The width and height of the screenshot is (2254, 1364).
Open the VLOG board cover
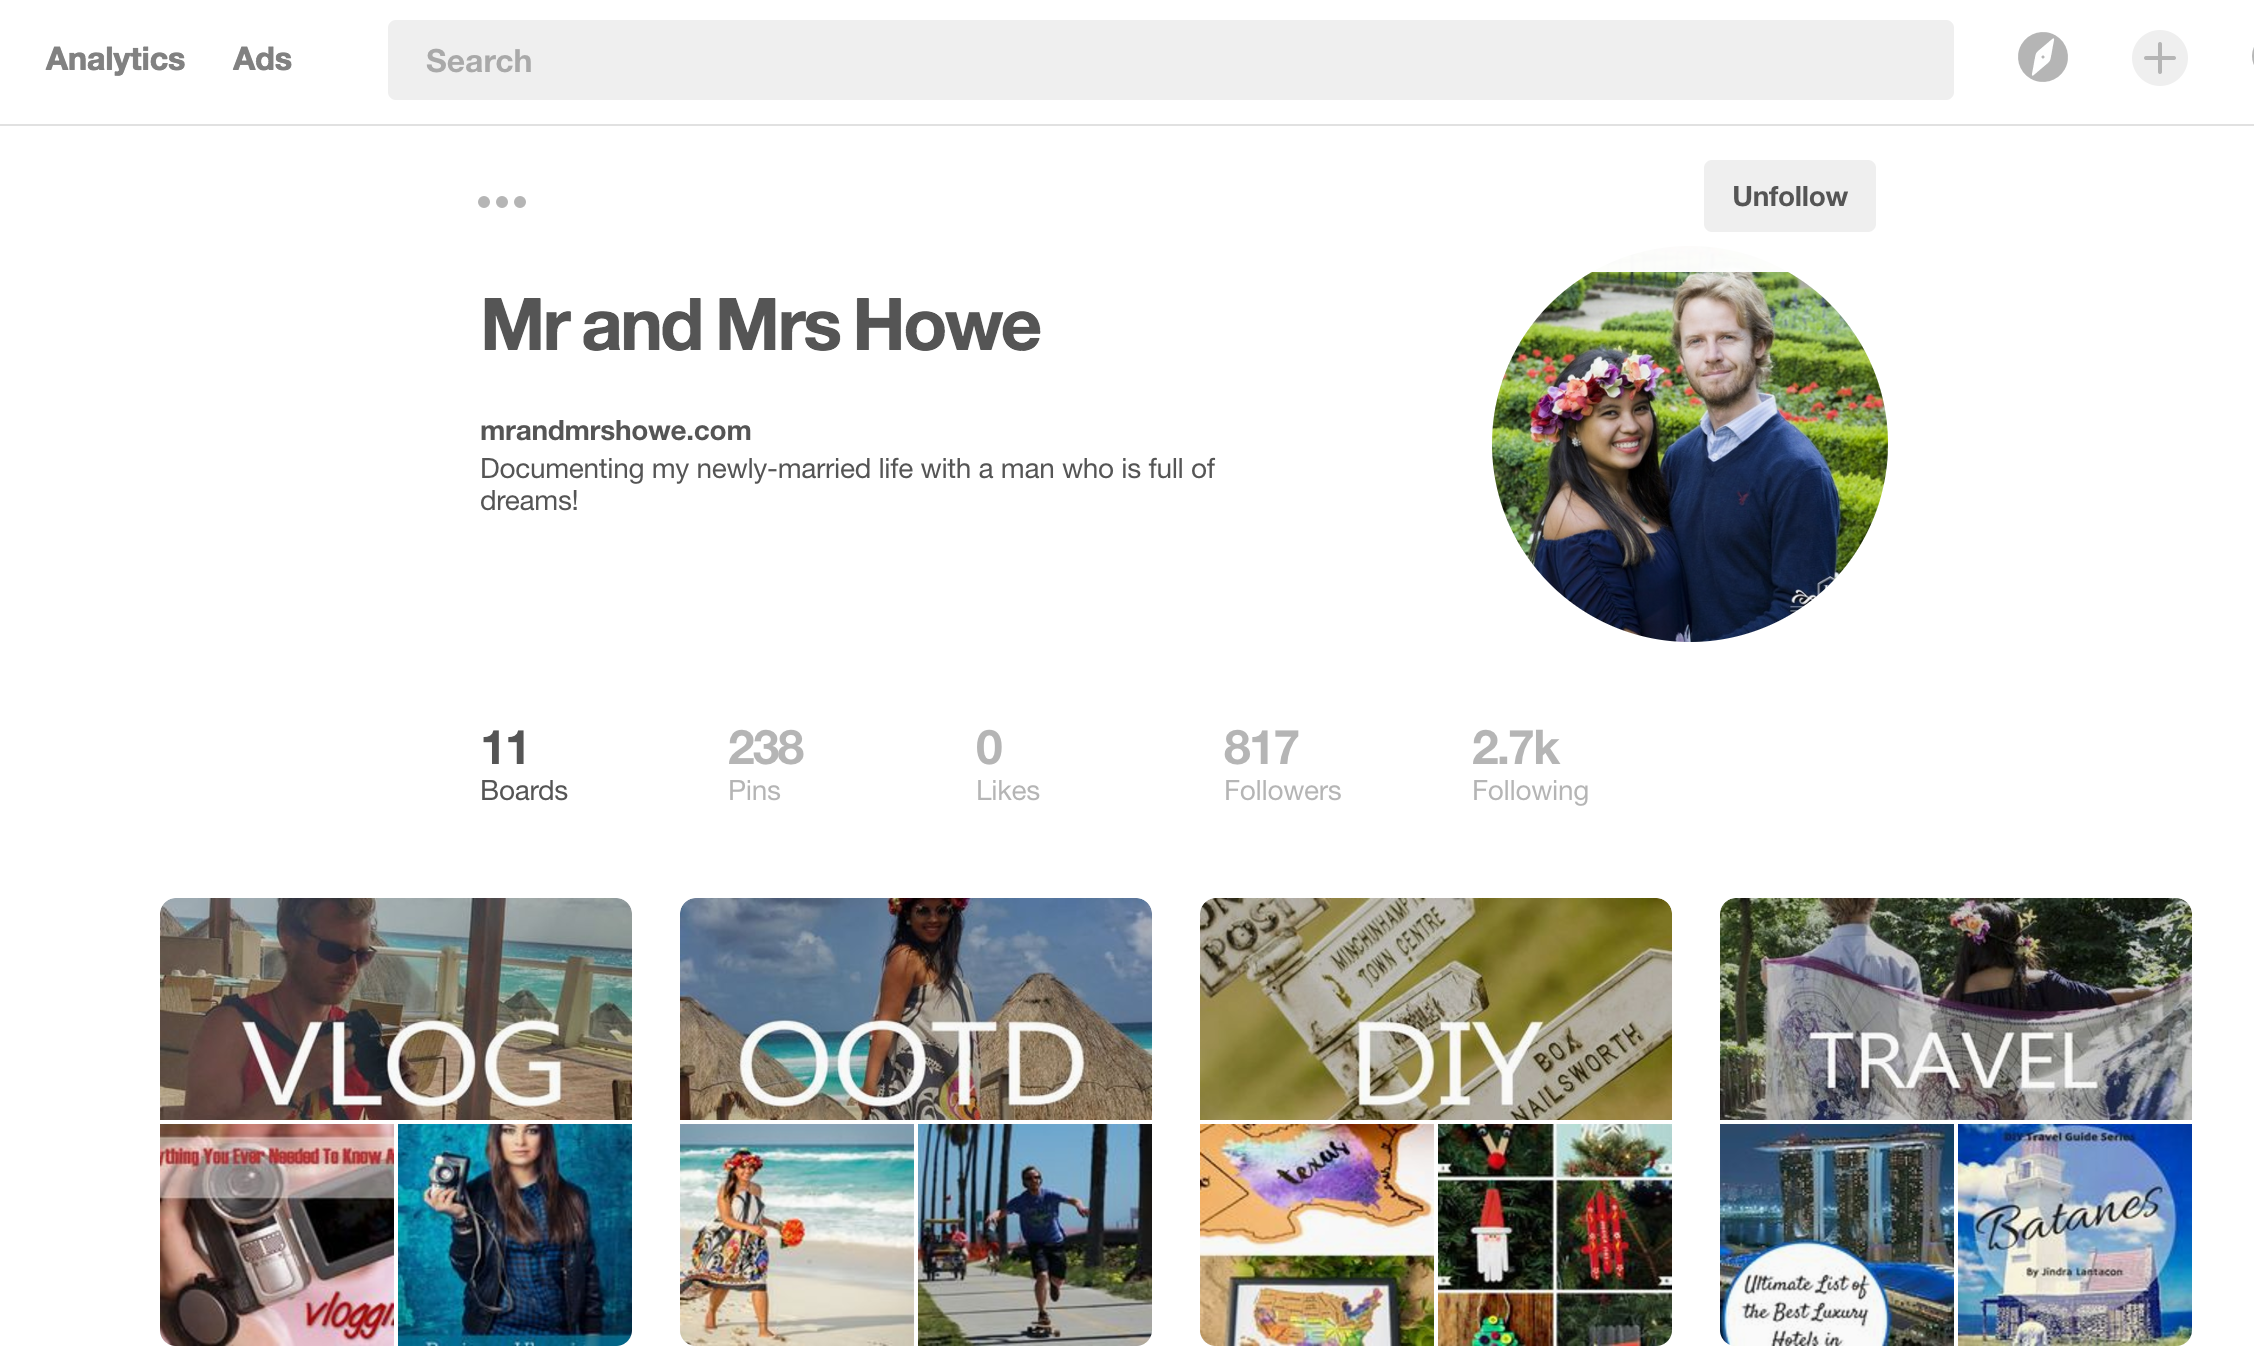coord(396,1008)
